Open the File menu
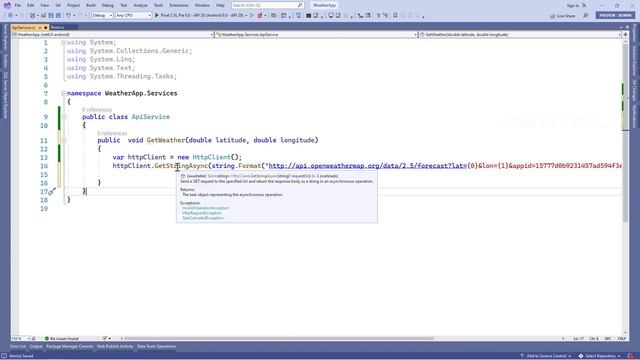 (18, 5)
